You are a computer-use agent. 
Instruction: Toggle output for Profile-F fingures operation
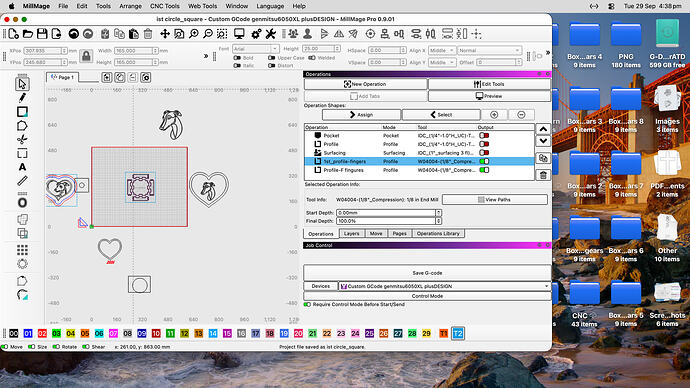click(x=484, y=170)
